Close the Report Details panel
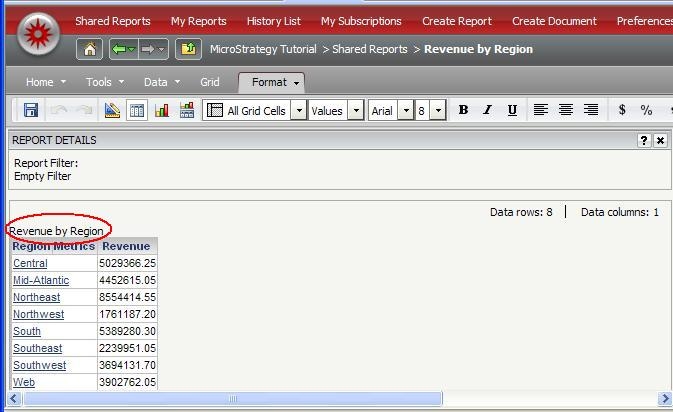The image size is (673, 412). (660, 141)
